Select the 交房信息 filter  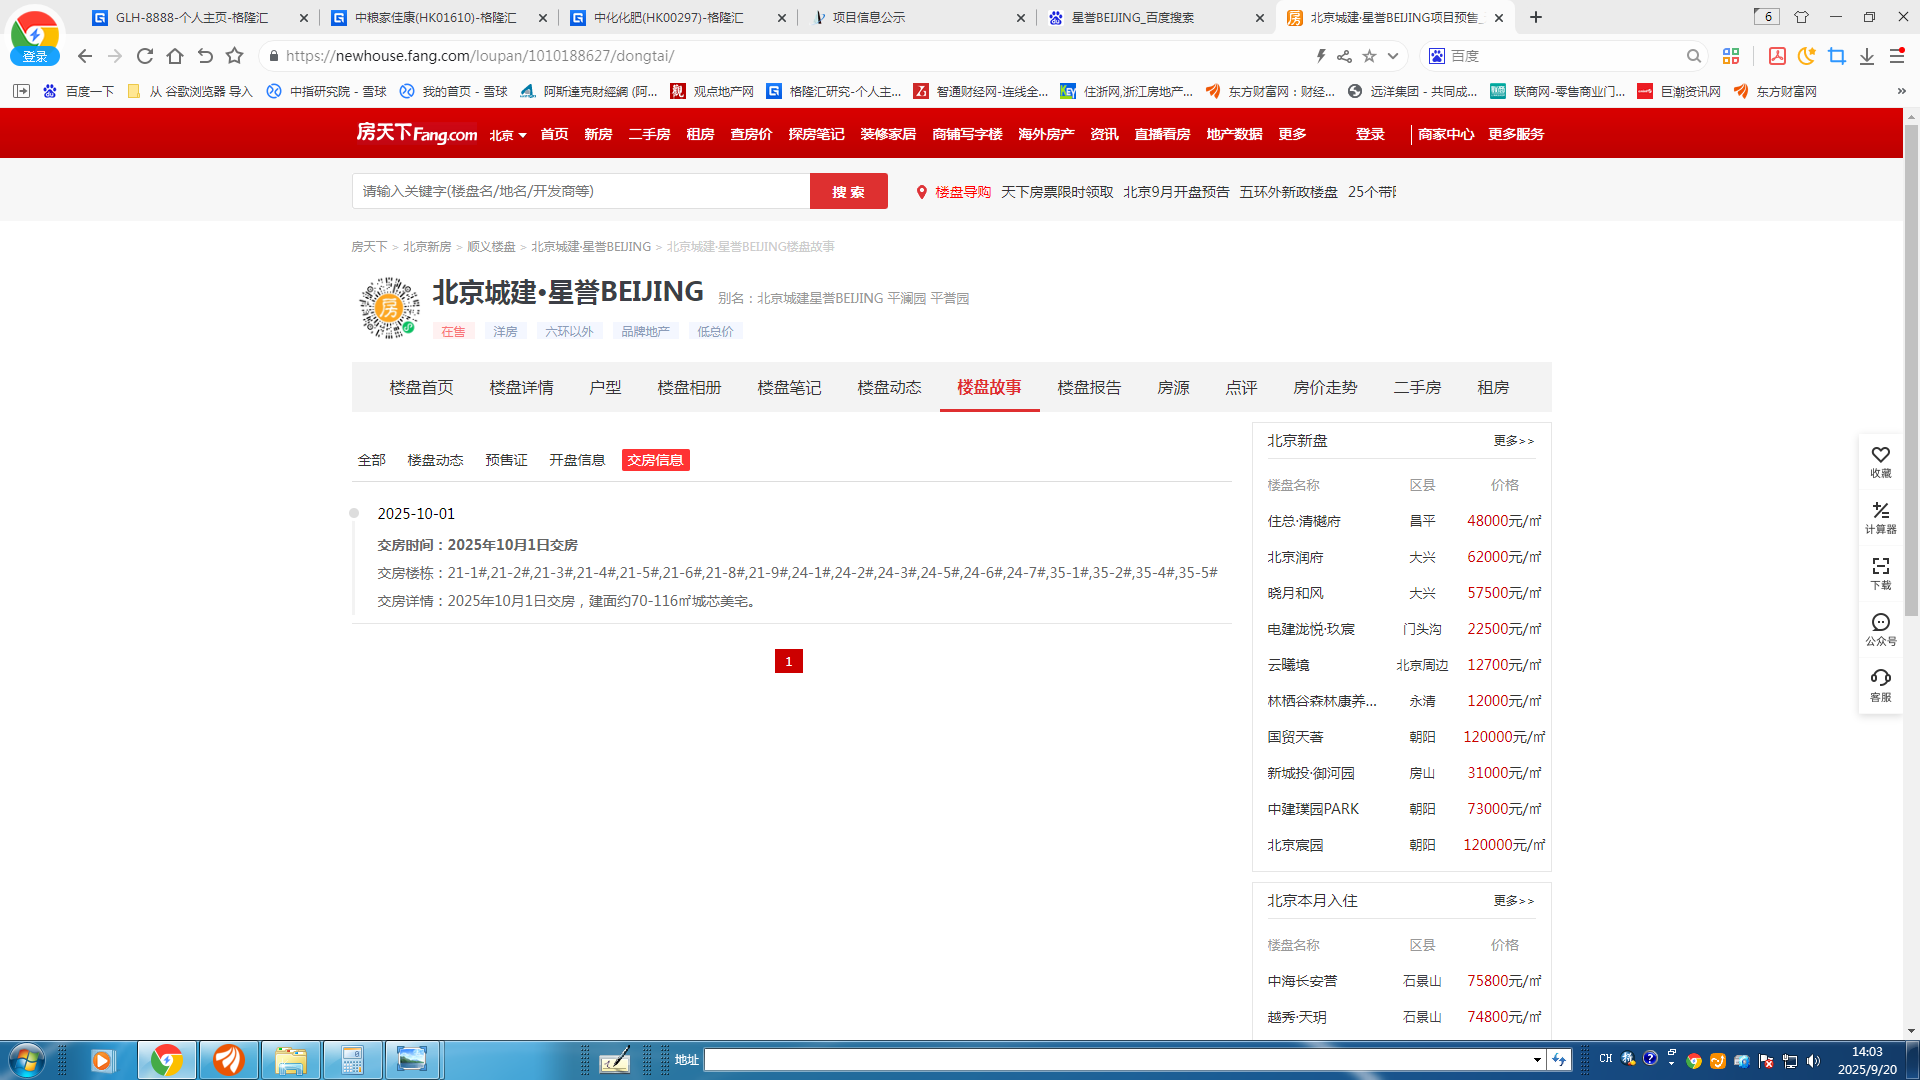tap(655, 460)
